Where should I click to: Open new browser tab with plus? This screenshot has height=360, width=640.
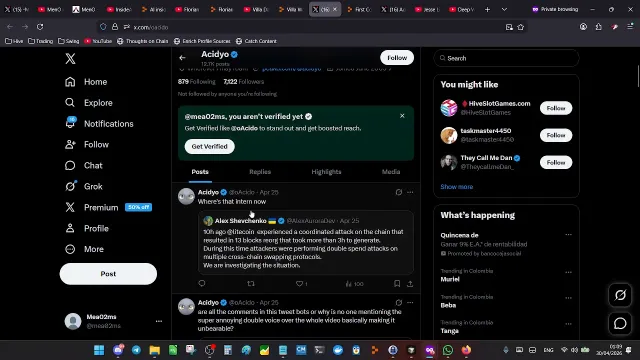coord(487,9)
